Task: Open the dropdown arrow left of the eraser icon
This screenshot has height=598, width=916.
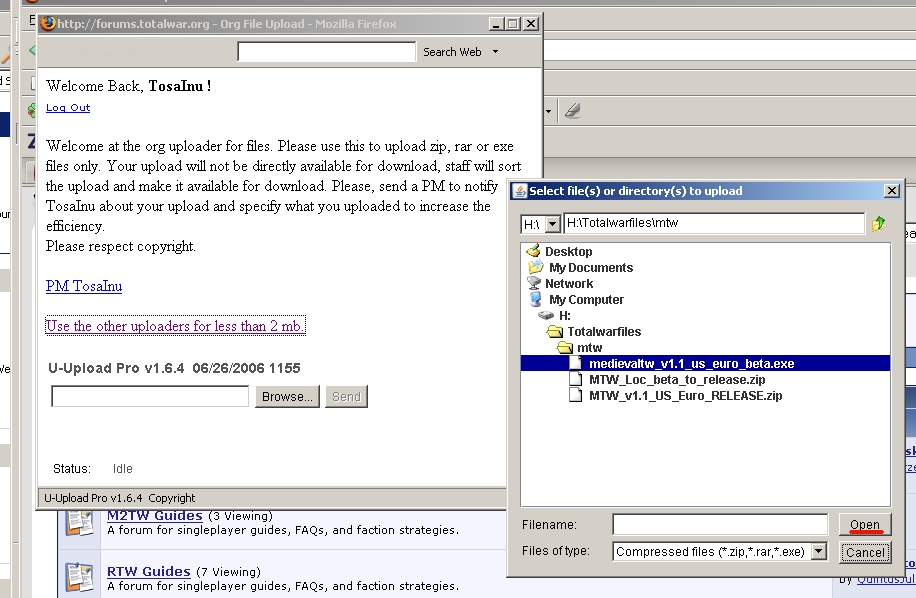Action: 548,111
